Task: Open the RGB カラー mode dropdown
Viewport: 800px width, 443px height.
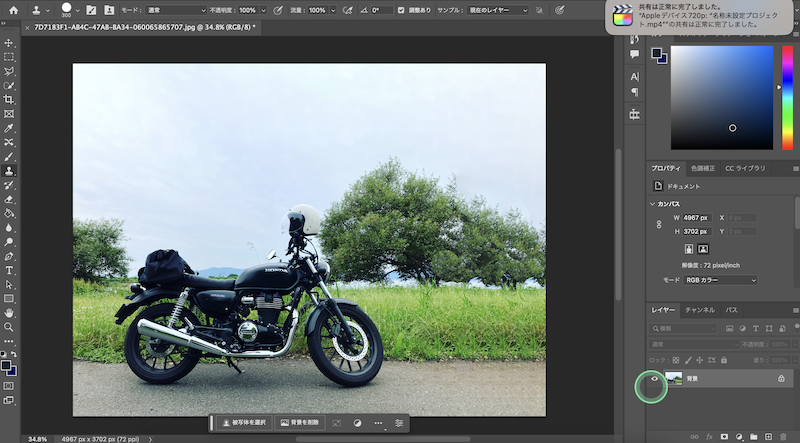Action: pyautogui.click(x=720, y=280)
